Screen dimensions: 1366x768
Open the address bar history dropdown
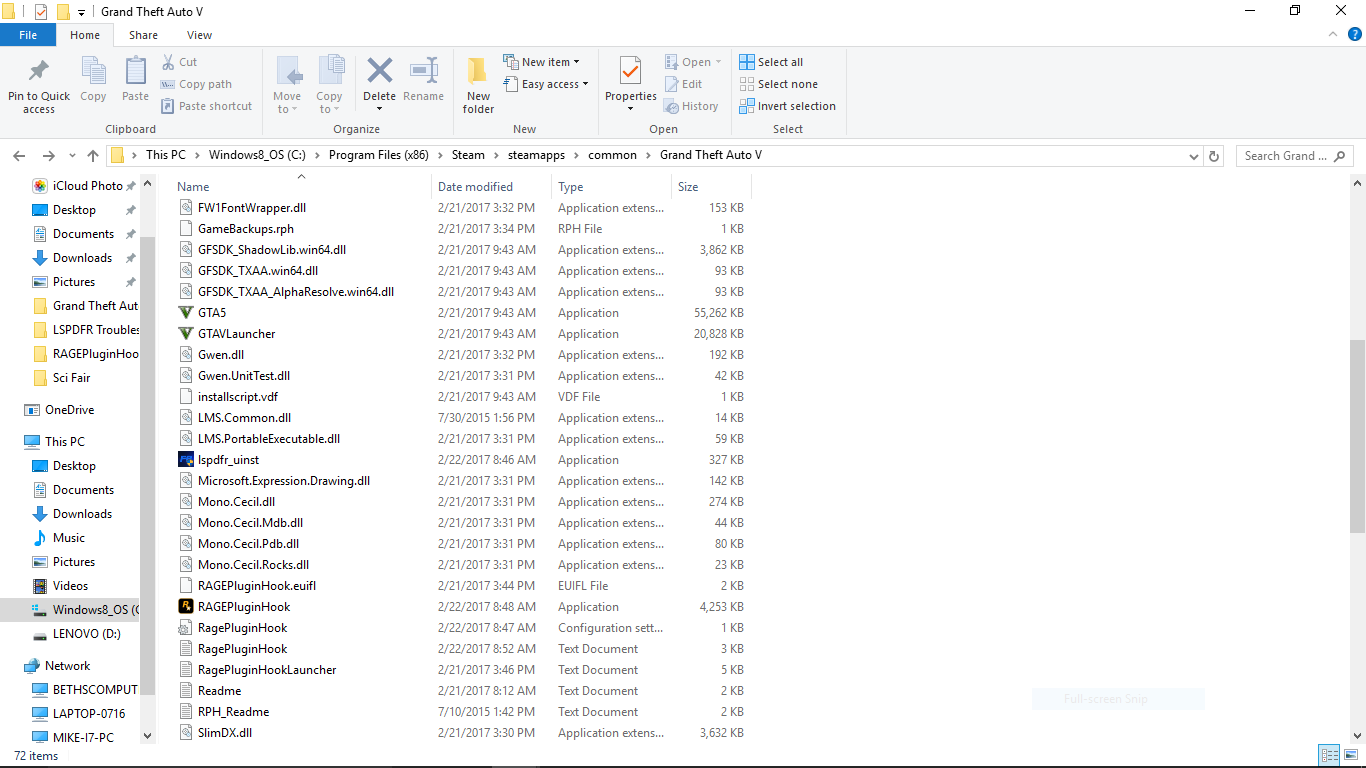(x=1194, y=156)
